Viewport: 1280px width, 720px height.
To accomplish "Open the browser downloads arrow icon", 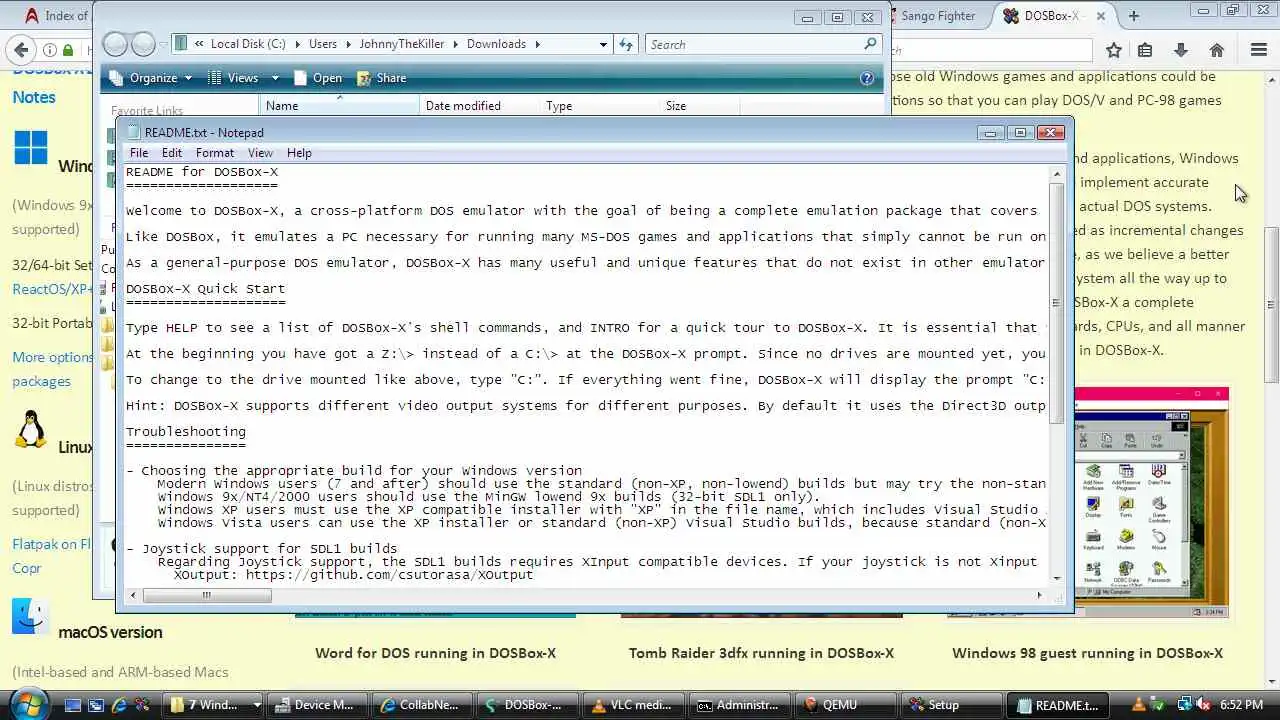I will pos(1181,50).
